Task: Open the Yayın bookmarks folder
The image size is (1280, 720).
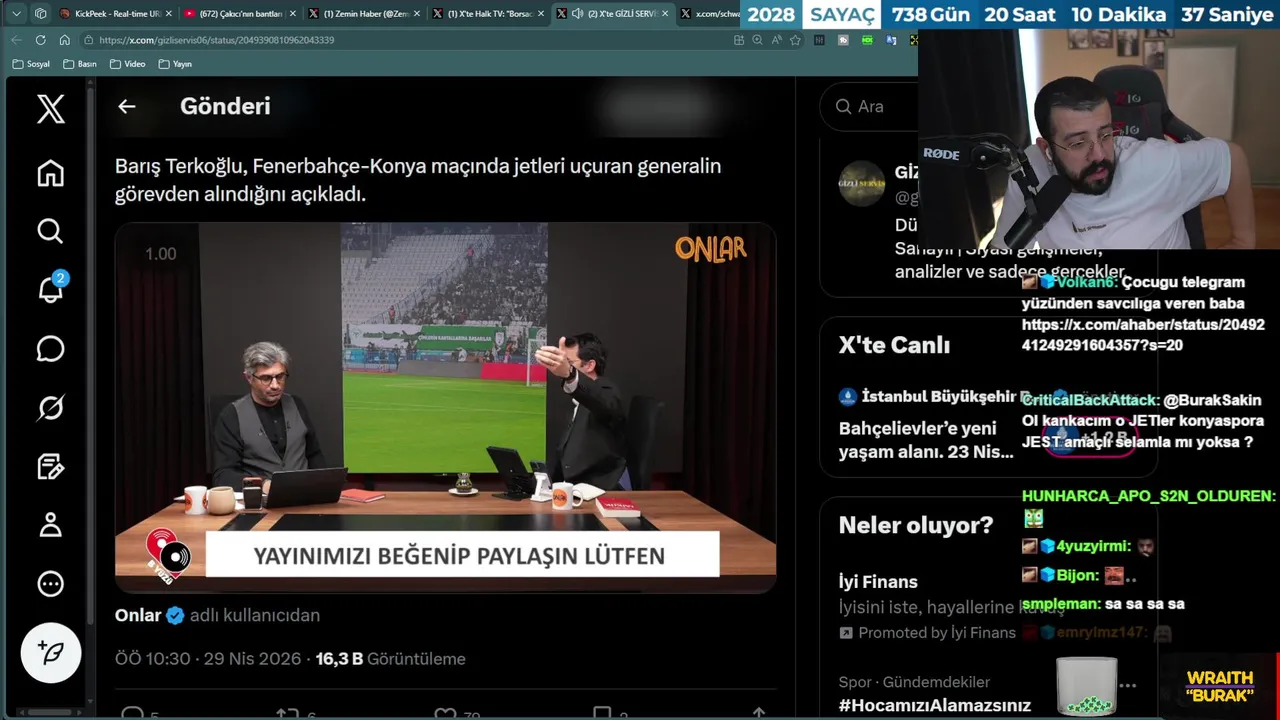Action: [175, 64]
